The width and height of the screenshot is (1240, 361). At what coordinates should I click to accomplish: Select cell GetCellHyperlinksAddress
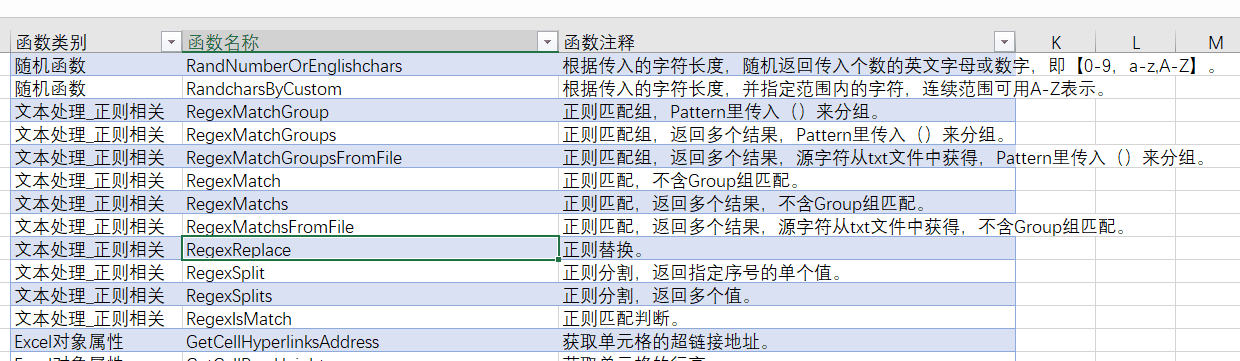[x=370, y=342]
